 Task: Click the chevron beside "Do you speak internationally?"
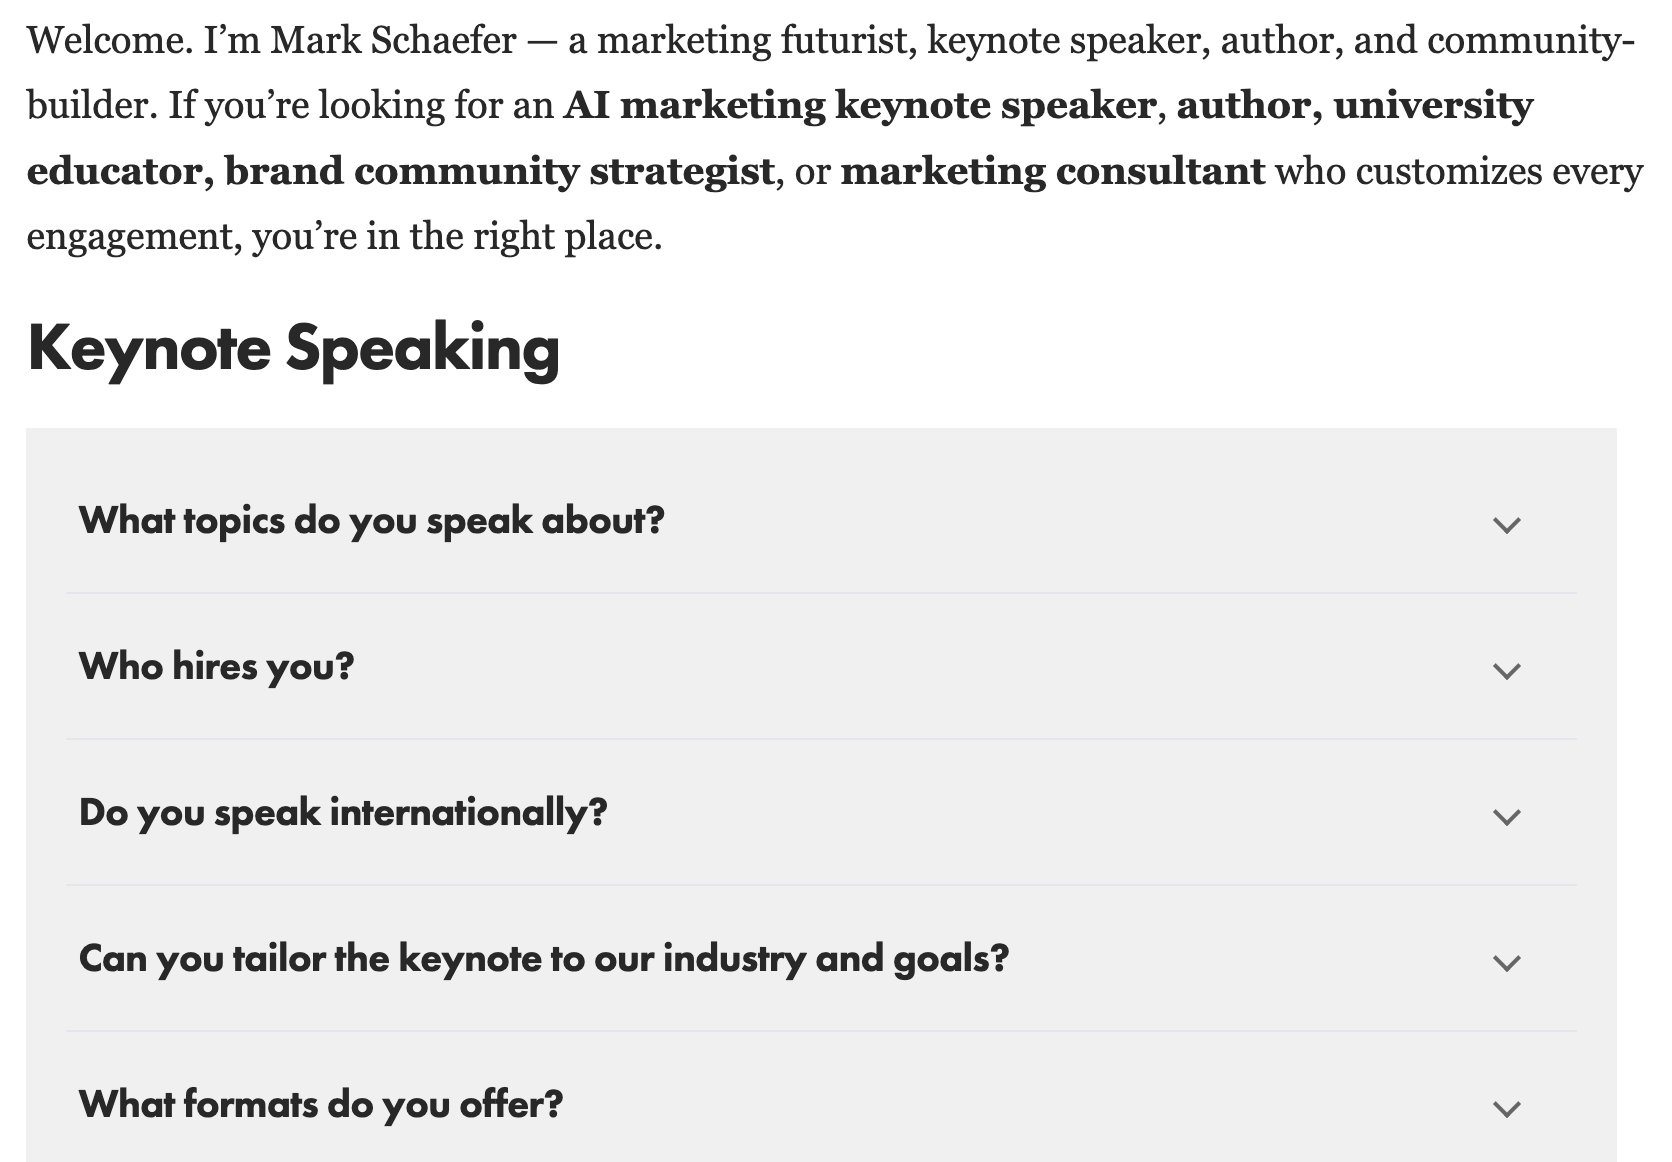coord(1507,816)
